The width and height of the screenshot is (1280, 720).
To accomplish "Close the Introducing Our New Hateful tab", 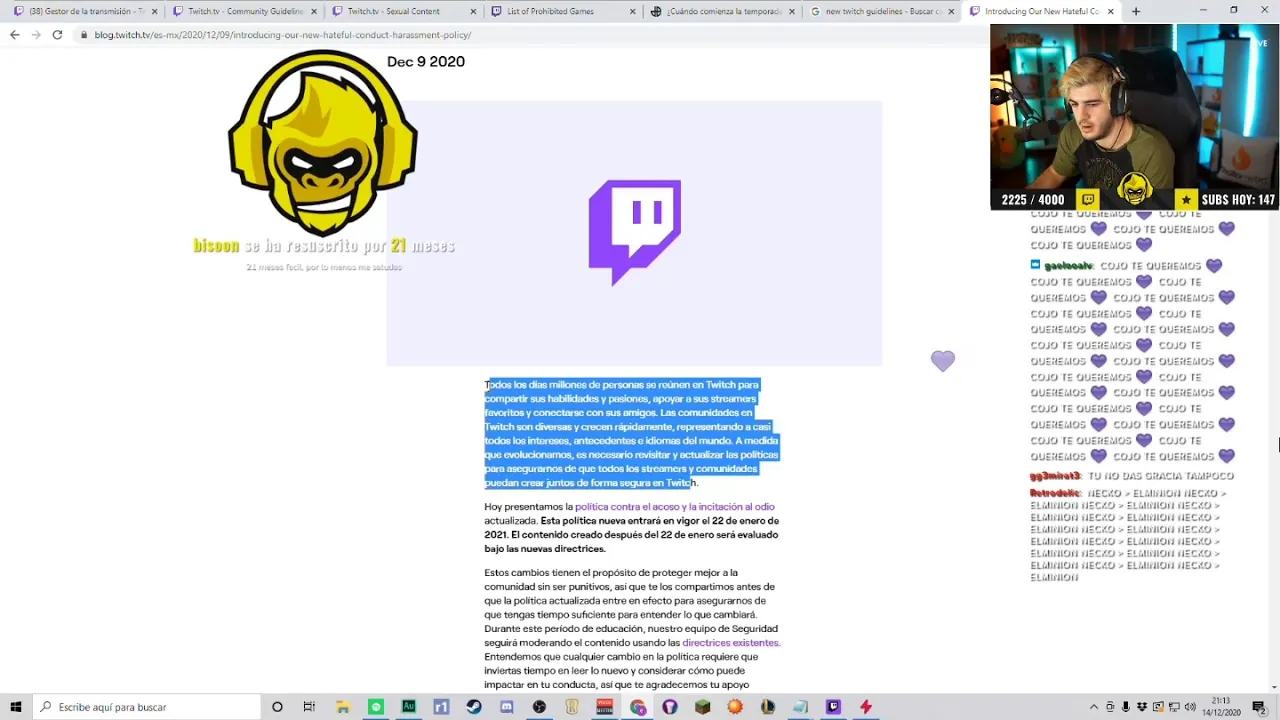I will pos(1111,12).
